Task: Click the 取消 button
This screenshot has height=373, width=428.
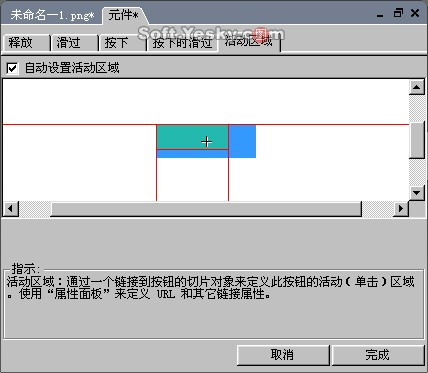Action: 283,355
